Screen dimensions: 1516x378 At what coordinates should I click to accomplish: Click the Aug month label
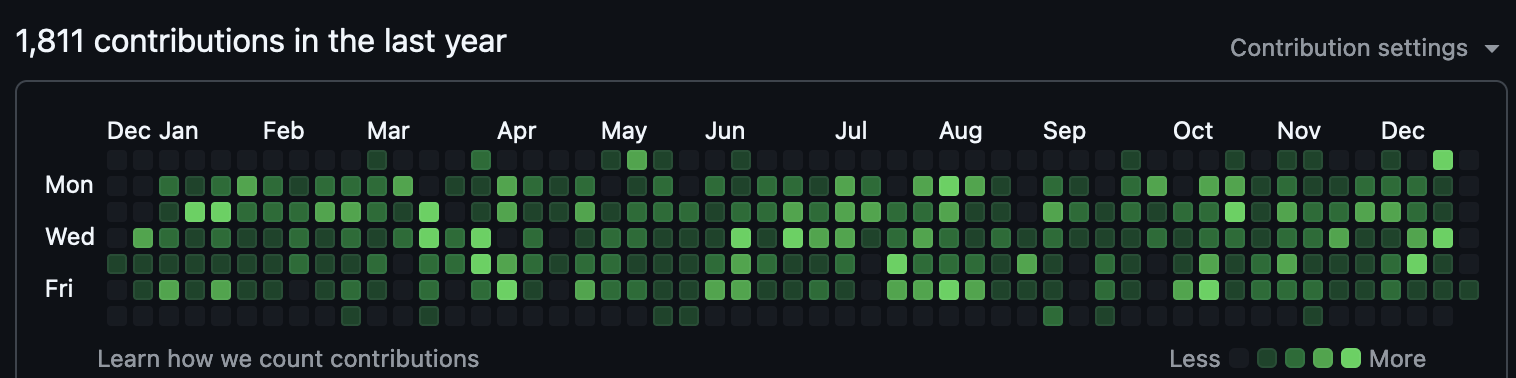pyautogui.click(x=960, y=131)
